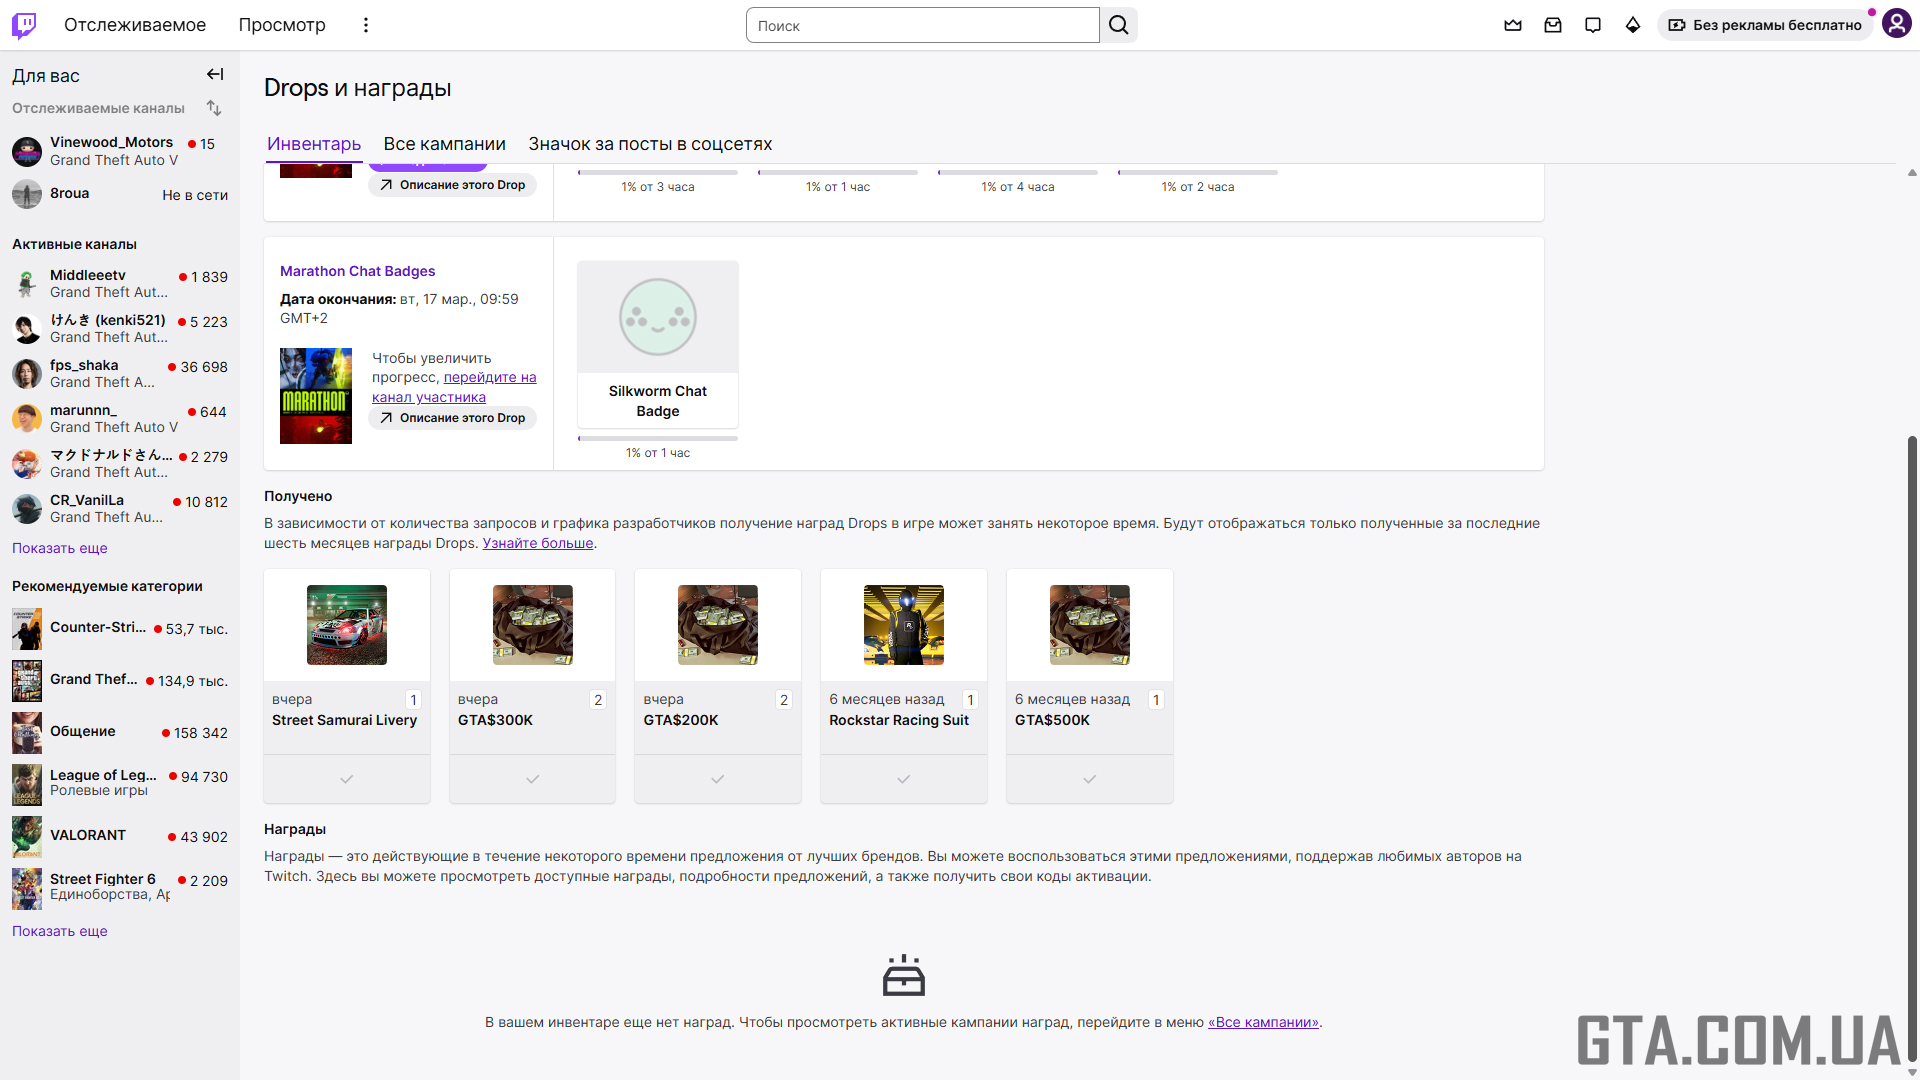Click the Bits diamond icon
This screenshot has width=1920, height=1080.
[x=1633, y=25]
